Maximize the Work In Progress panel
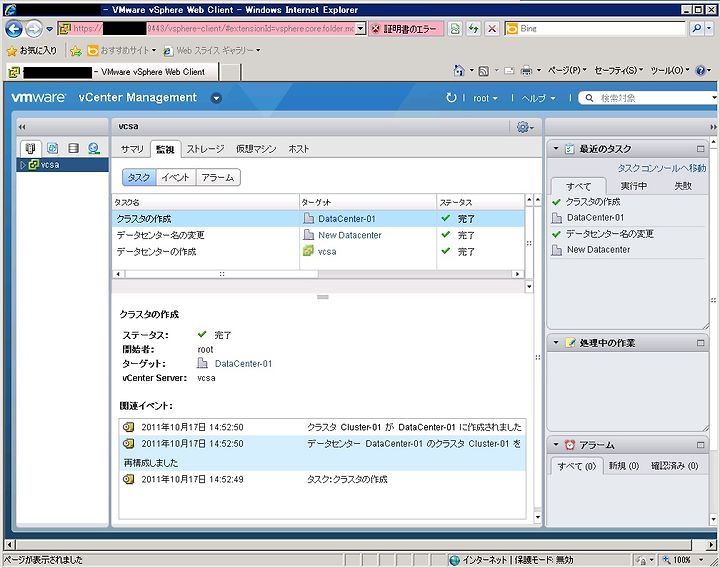 click(700, 343)
